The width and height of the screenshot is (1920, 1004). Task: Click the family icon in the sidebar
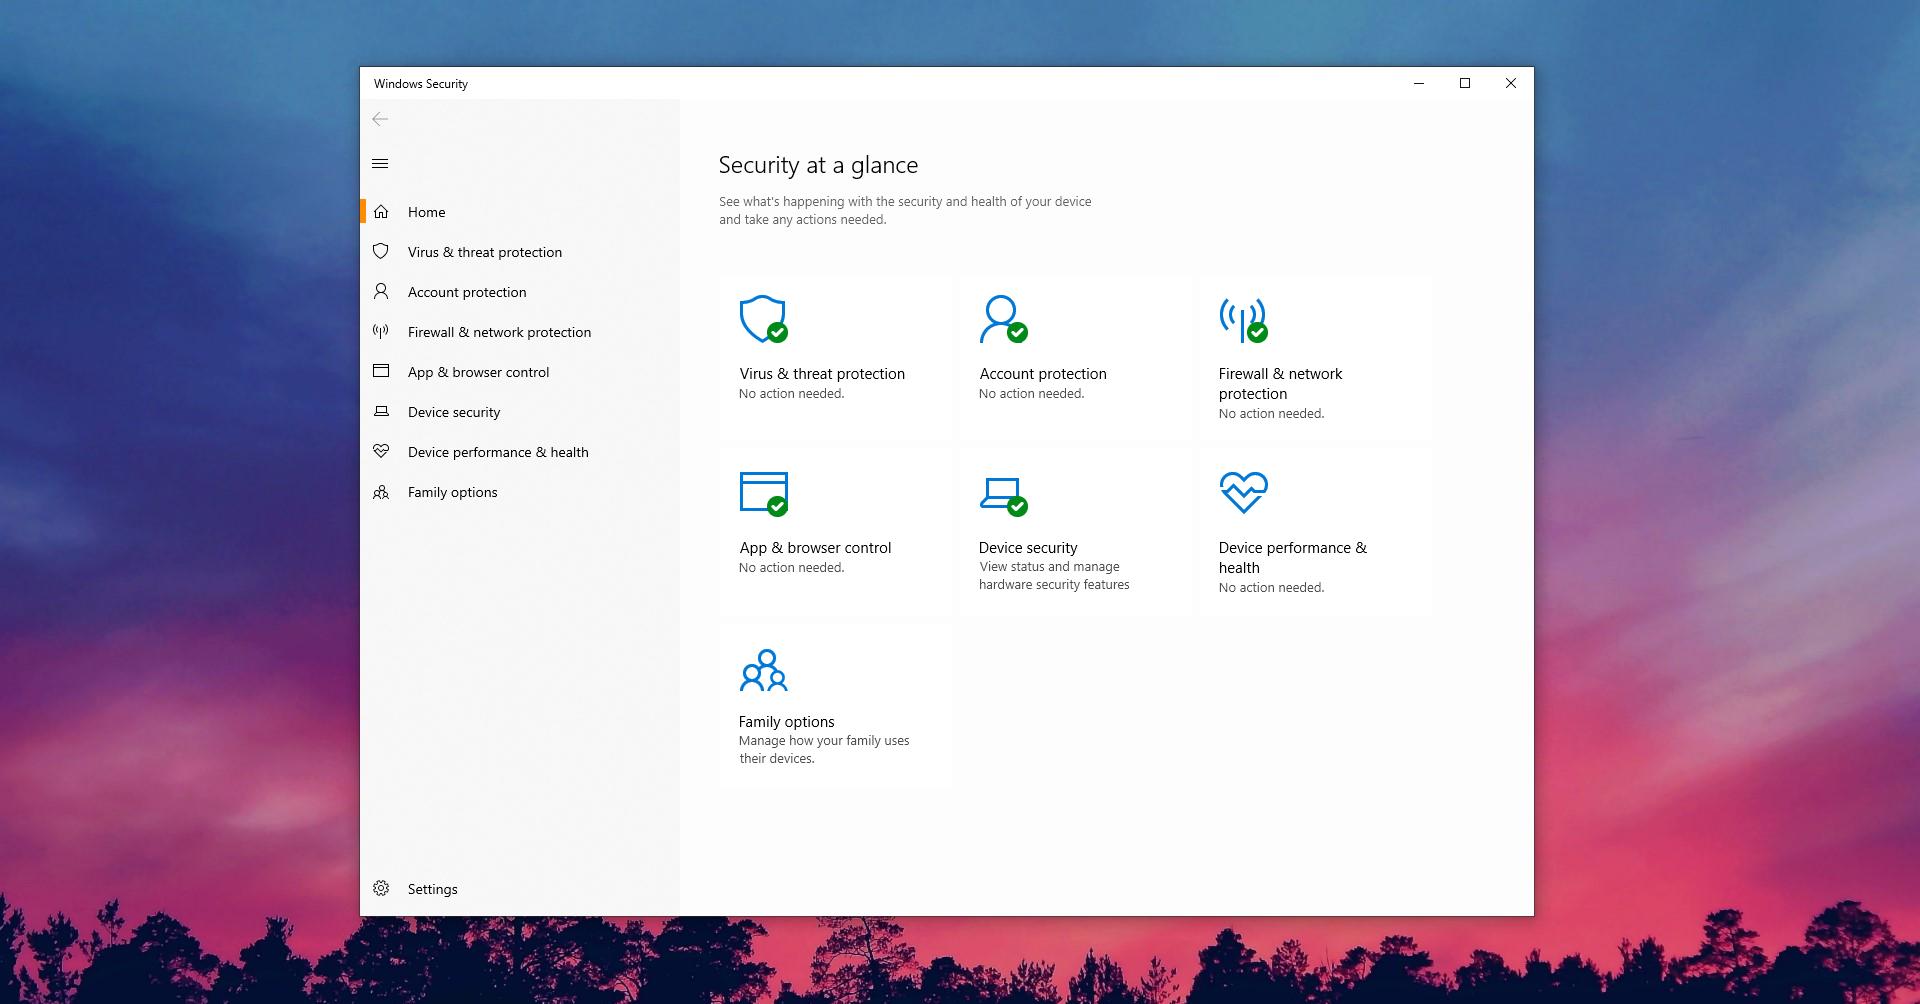coord(381,492)
